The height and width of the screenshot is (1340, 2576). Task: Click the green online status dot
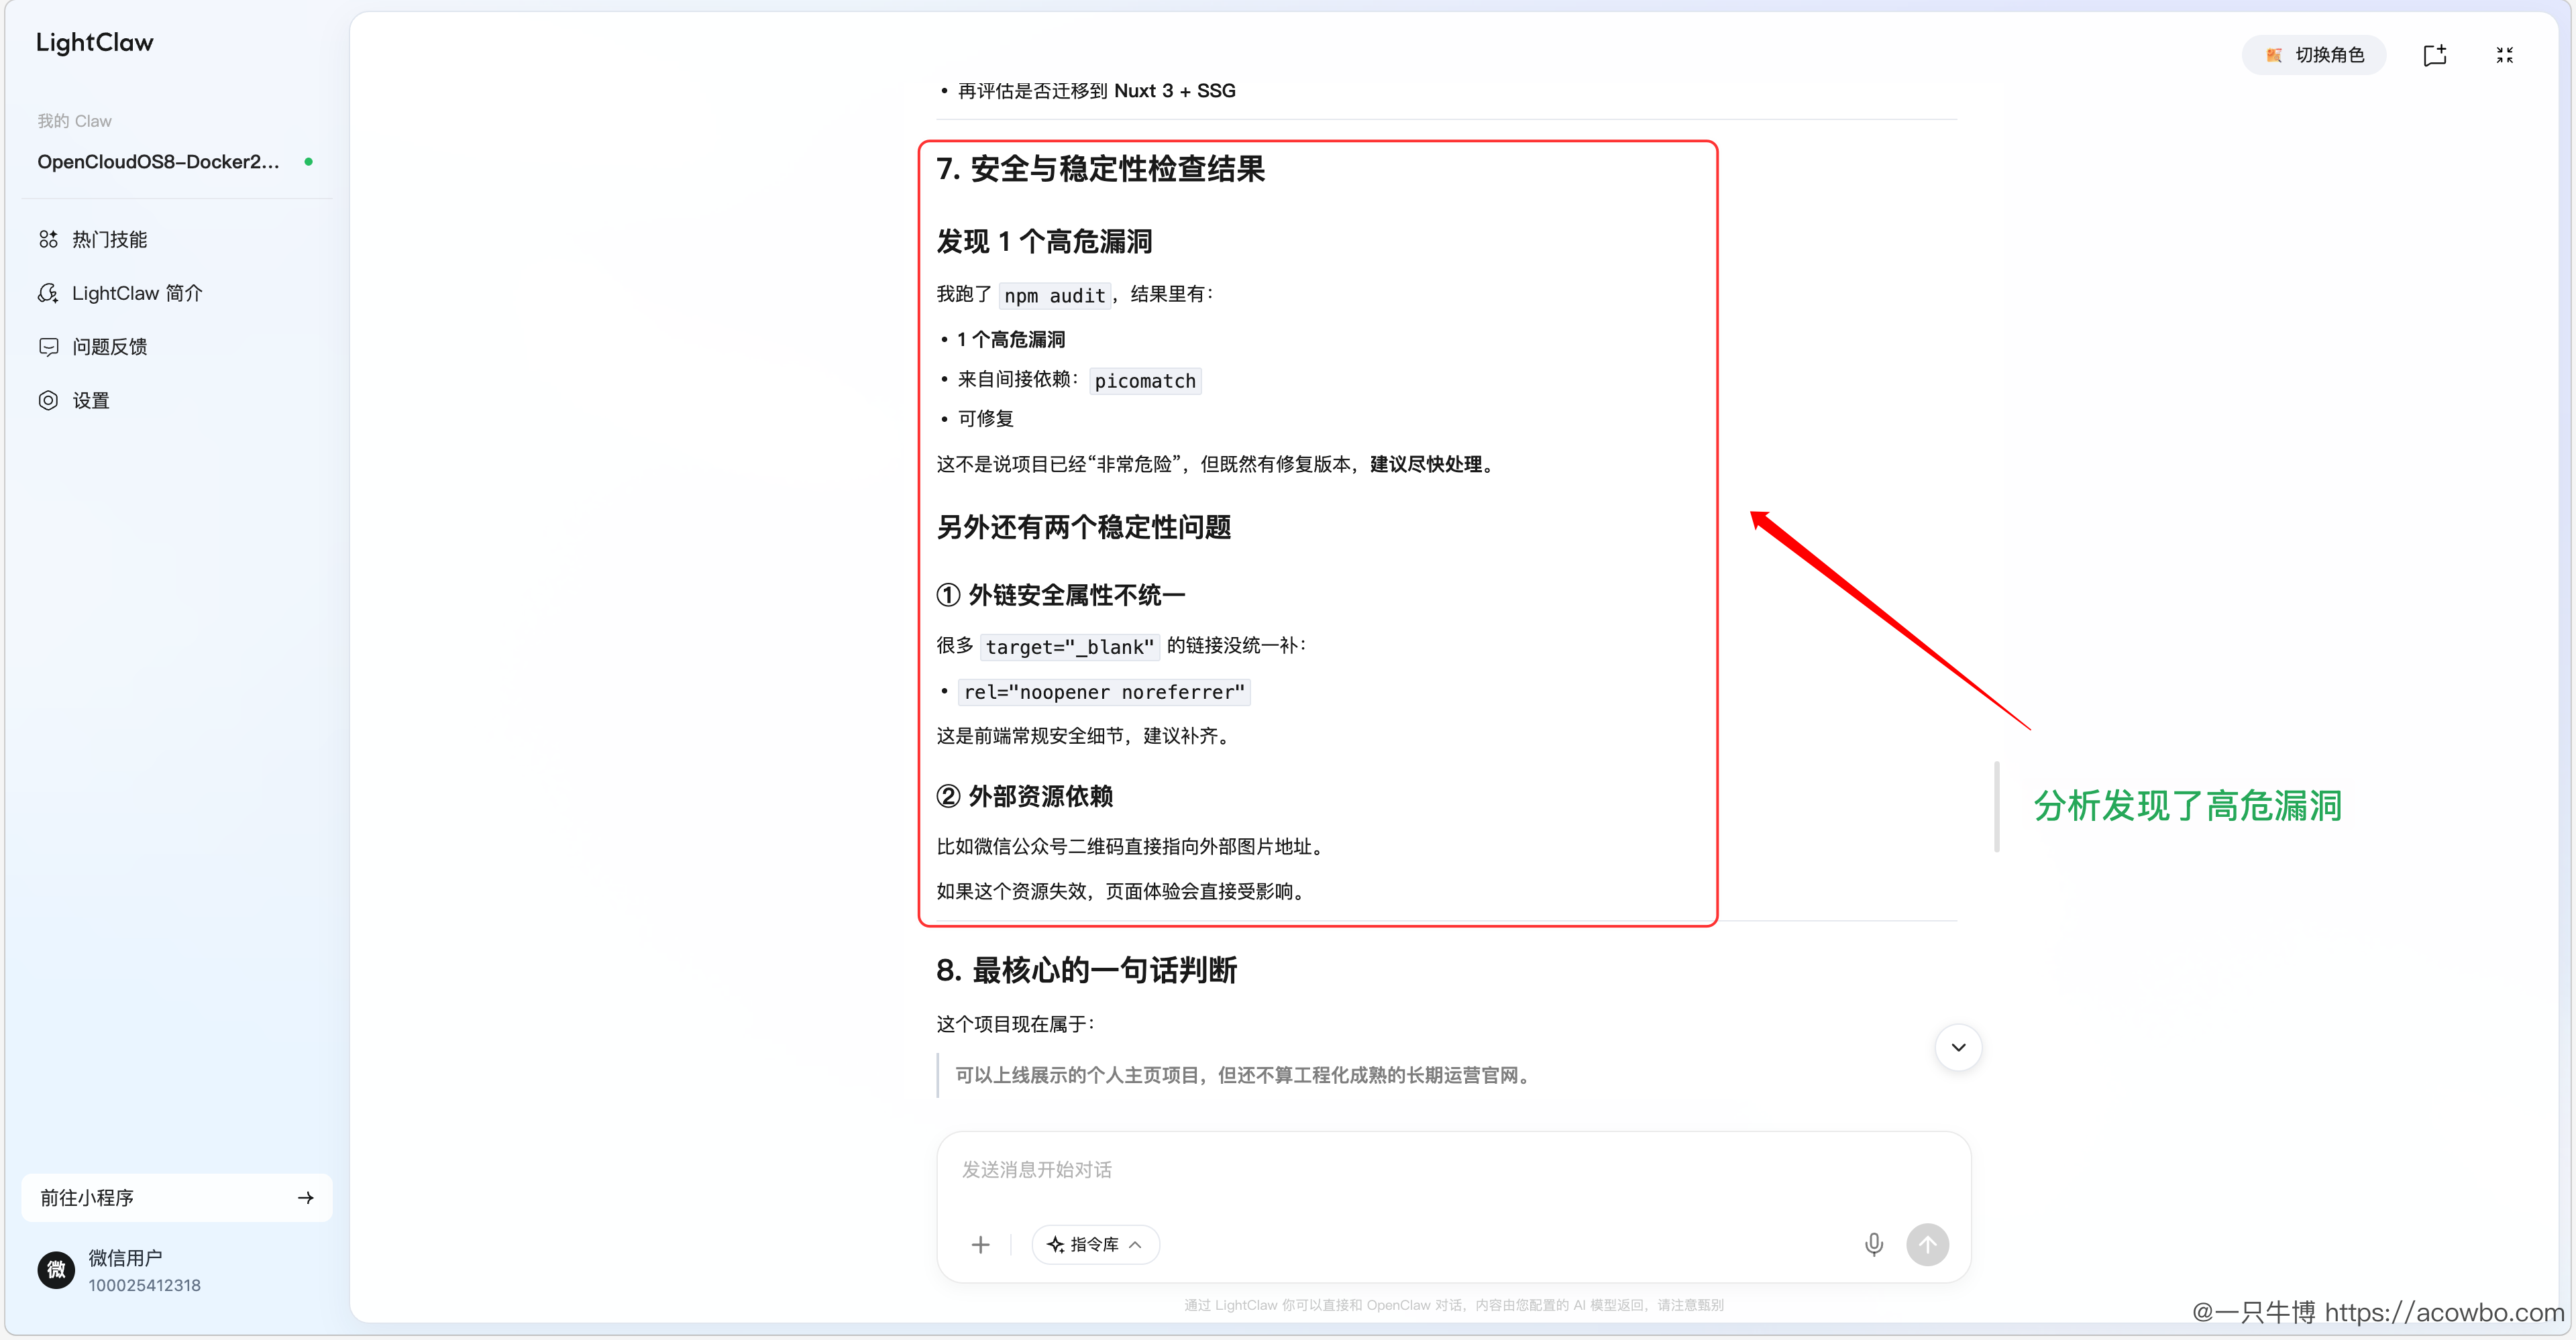(309, 162)
